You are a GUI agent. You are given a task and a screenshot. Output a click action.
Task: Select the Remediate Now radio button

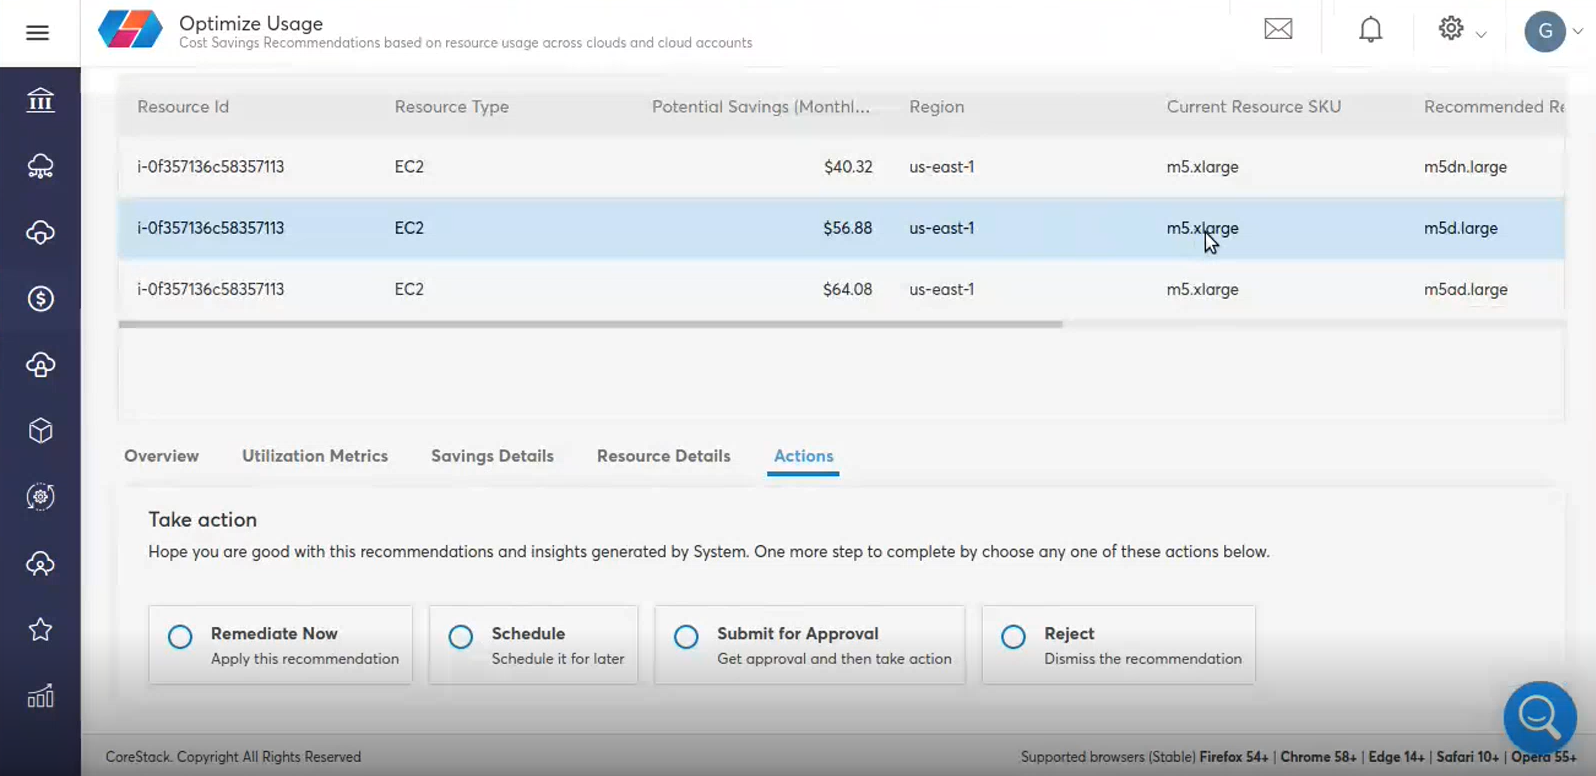pos(180,637)
